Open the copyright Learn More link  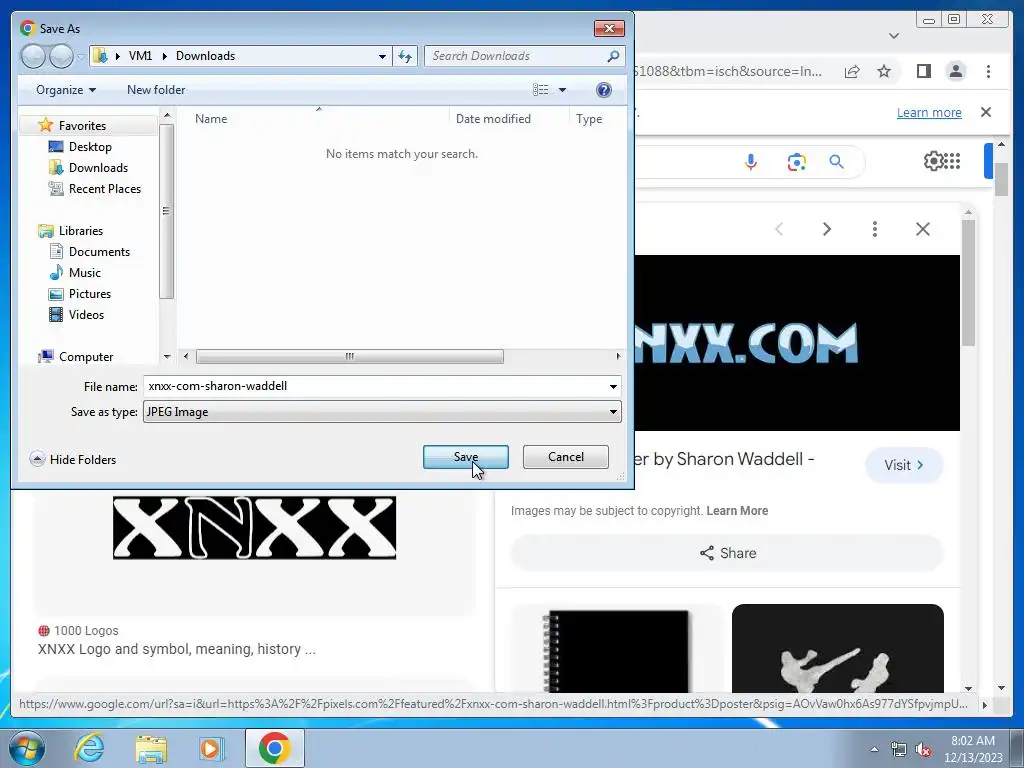[x=737, y=511]
